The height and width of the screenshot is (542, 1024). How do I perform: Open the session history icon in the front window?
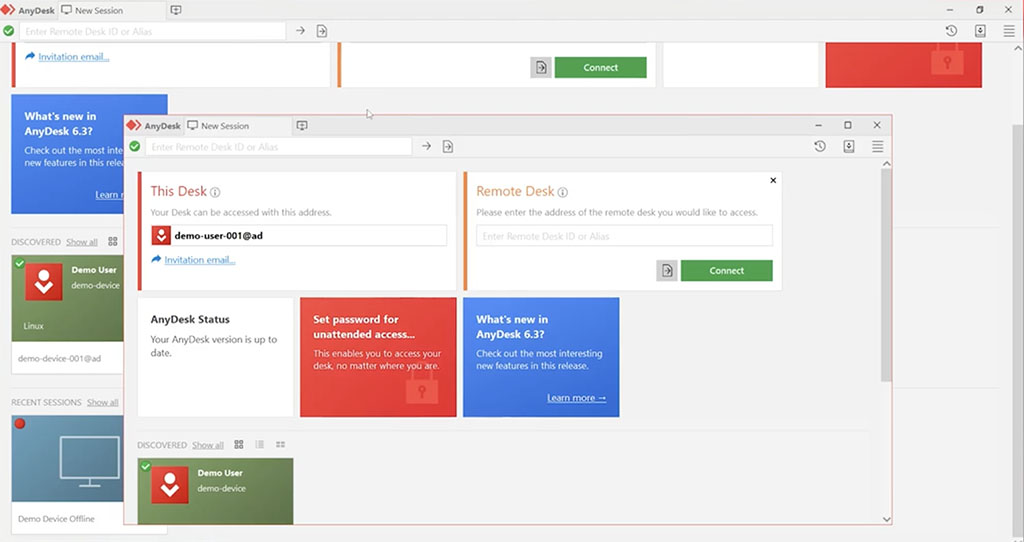tap(820, 146)
